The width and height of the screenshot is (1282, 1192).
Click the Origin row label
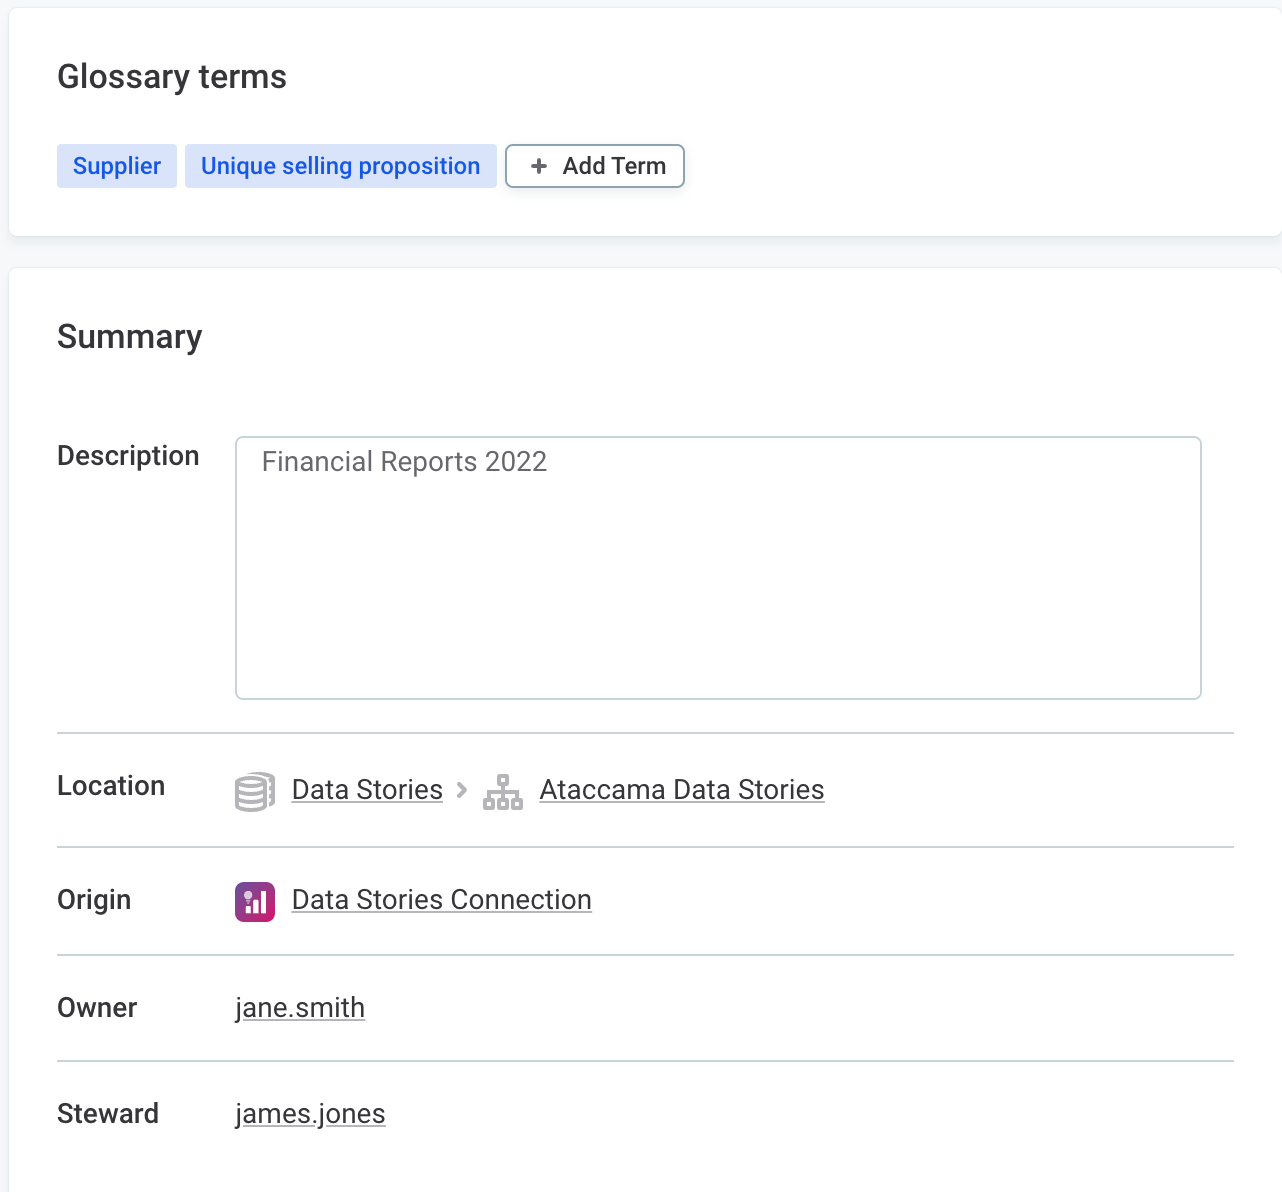94,900
